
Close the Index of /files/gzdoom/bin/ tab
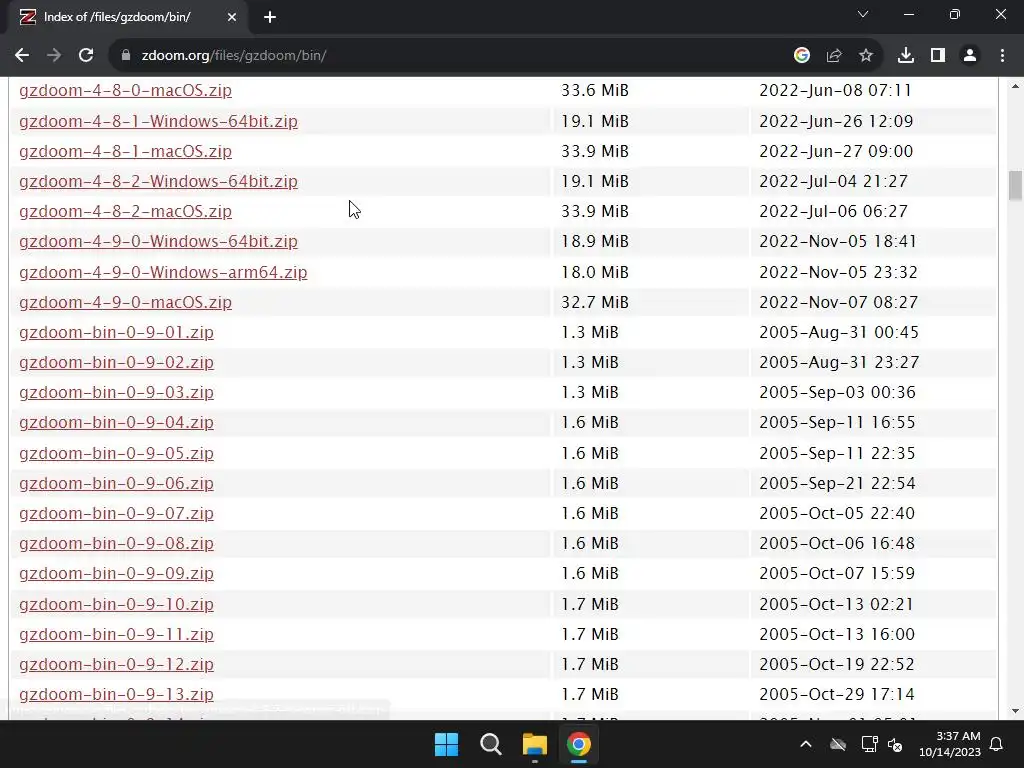click(x=232, y=18)
